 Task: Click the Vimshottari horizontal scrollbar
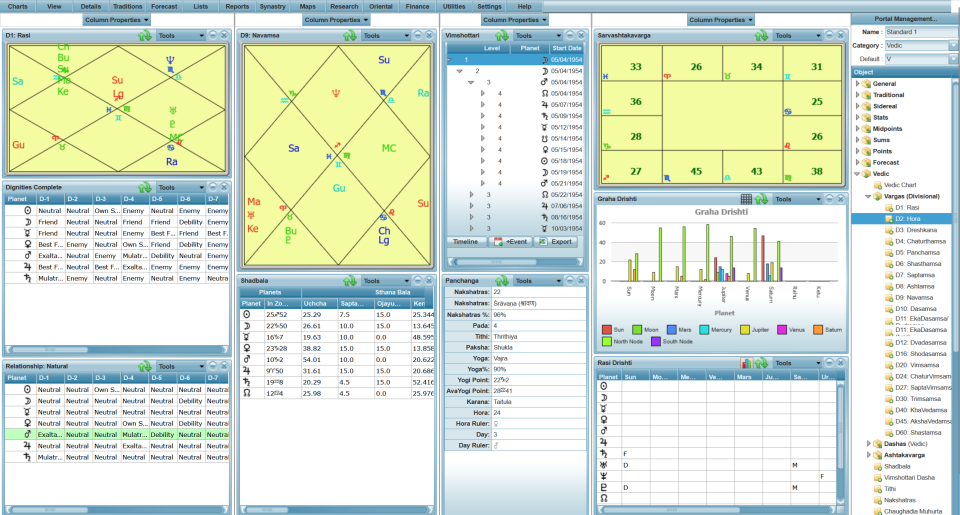tap(515, 261)
